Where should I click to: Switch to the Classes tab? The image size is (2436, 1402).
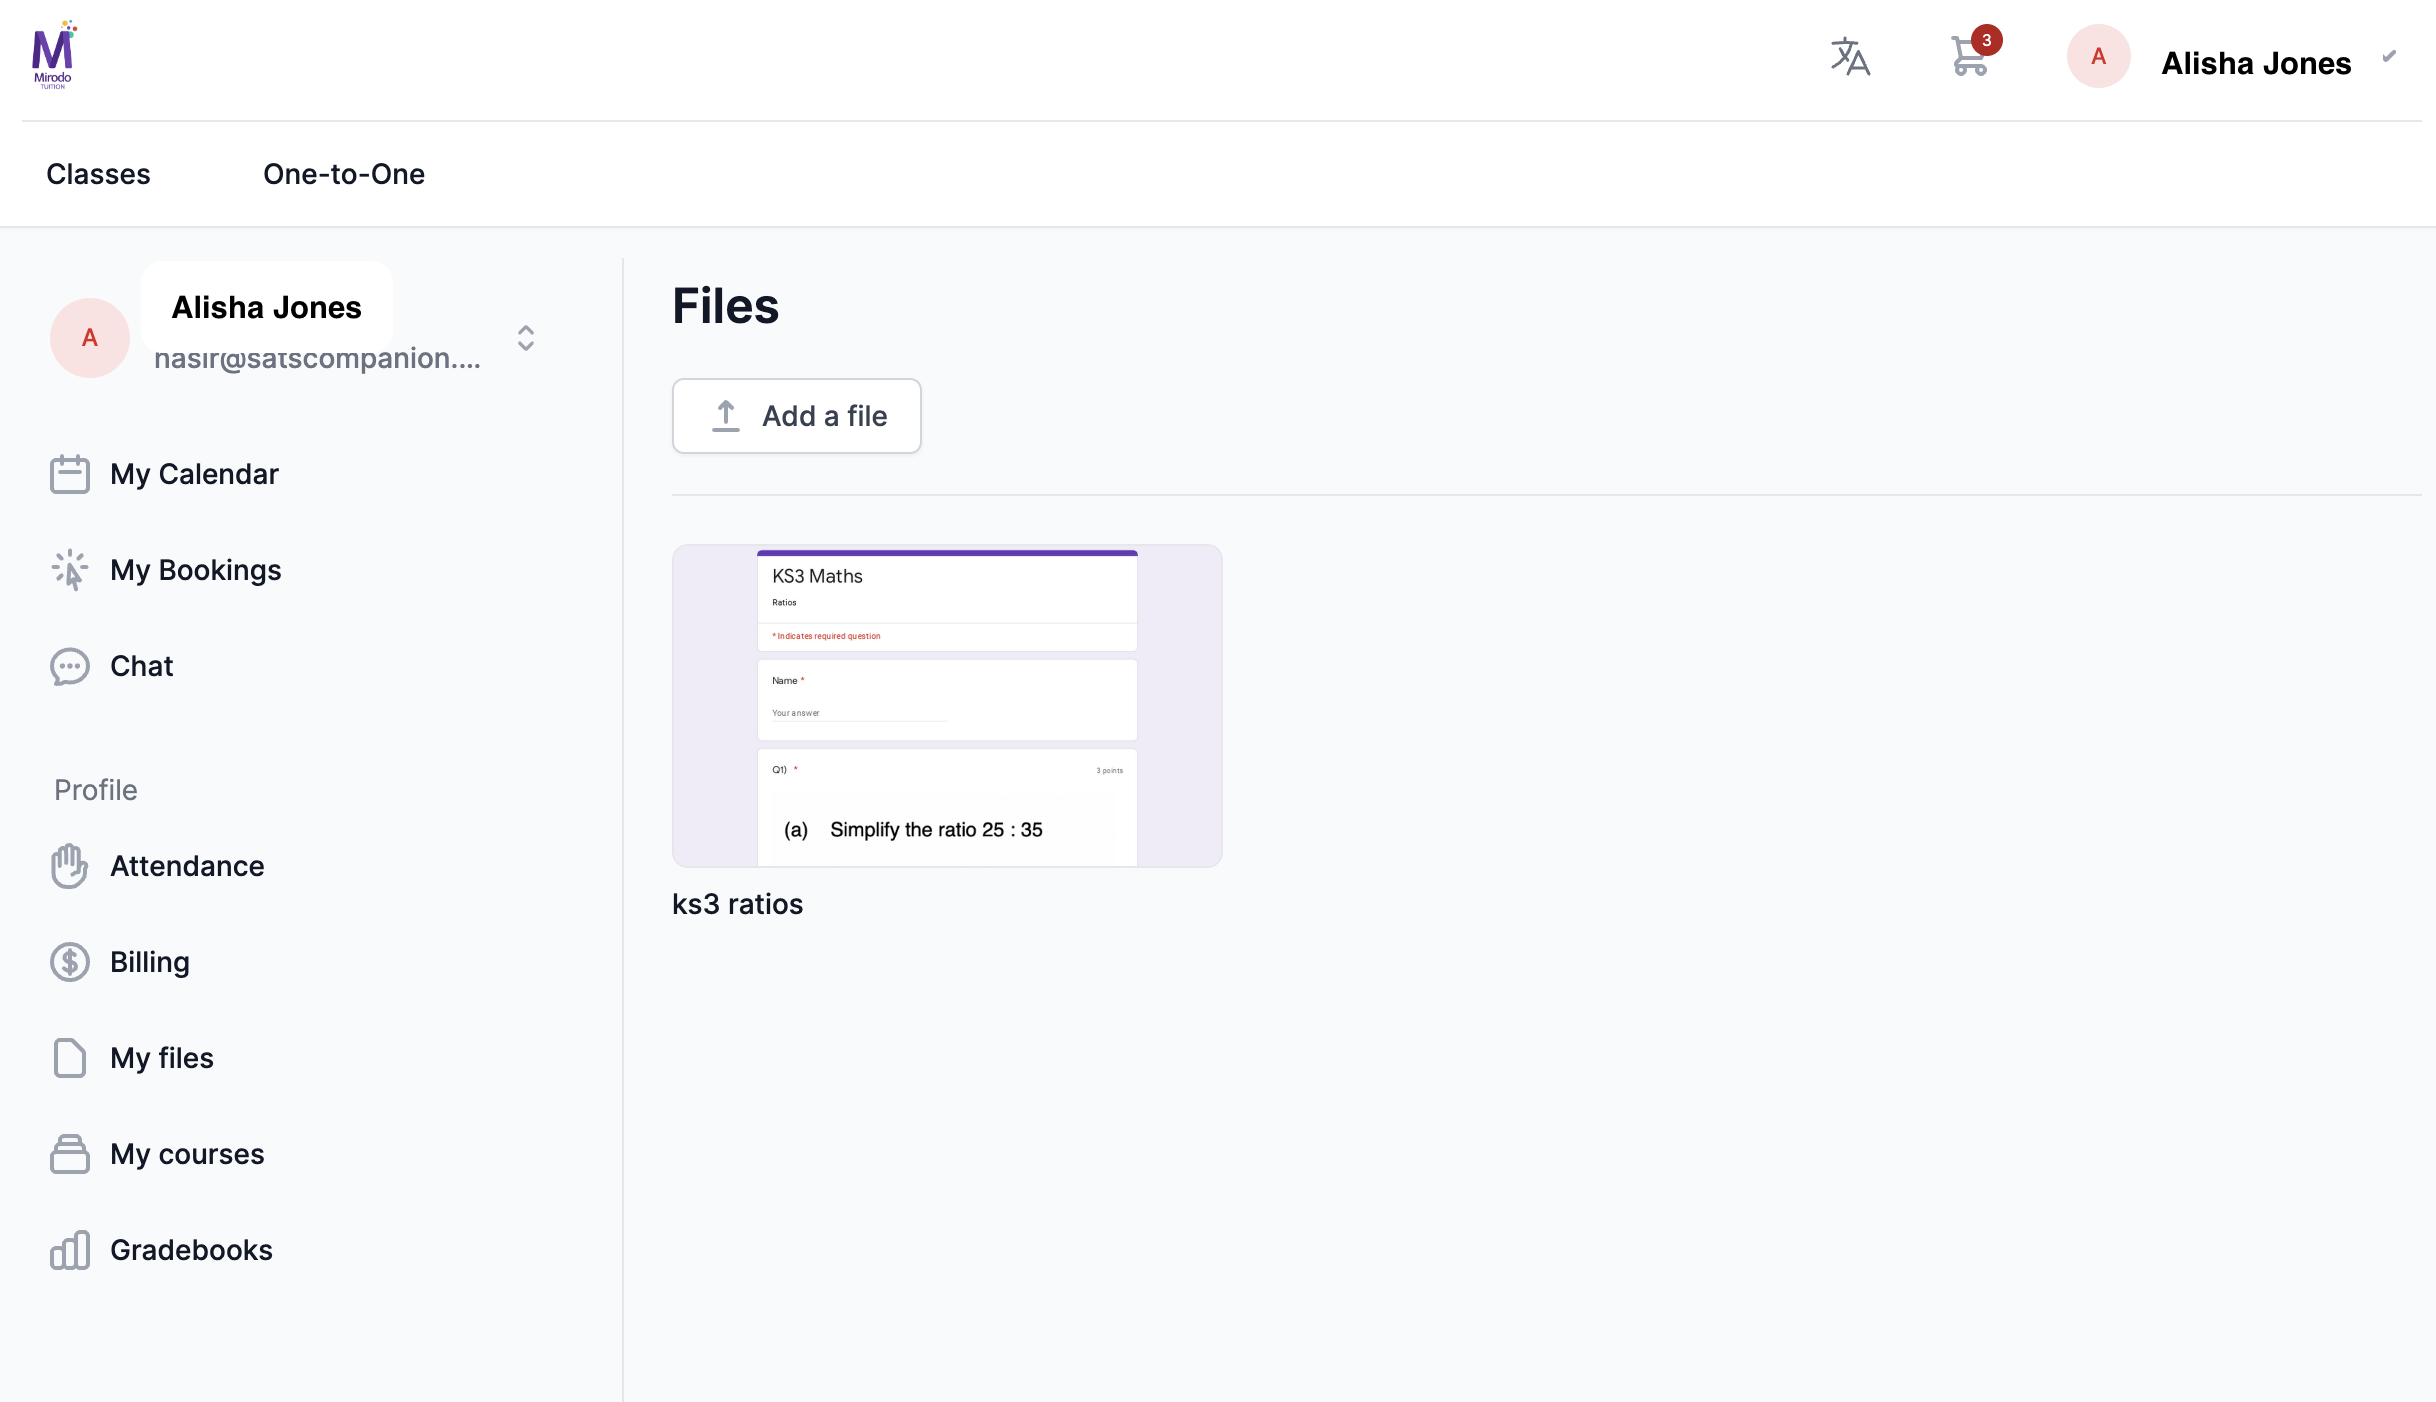(x=98, y=174)
